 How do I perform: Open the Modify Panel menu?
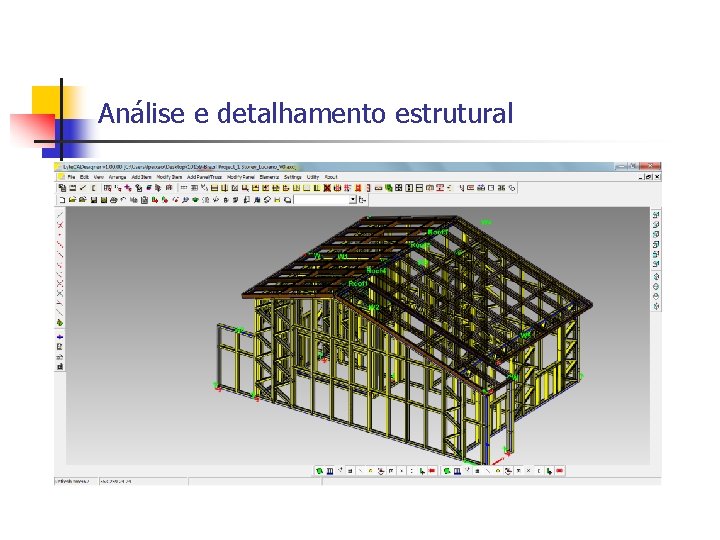tap(241, 177)
